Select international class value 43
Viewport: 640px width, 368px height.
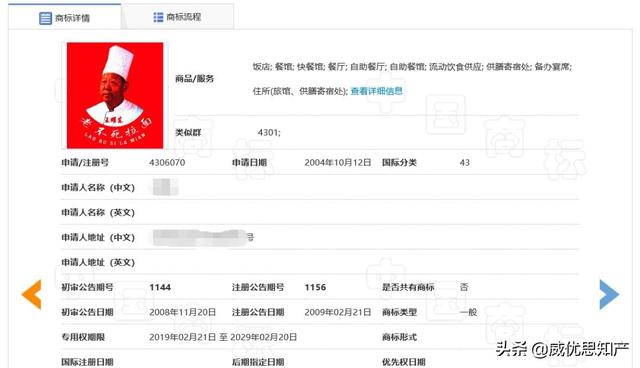(464, 162)
